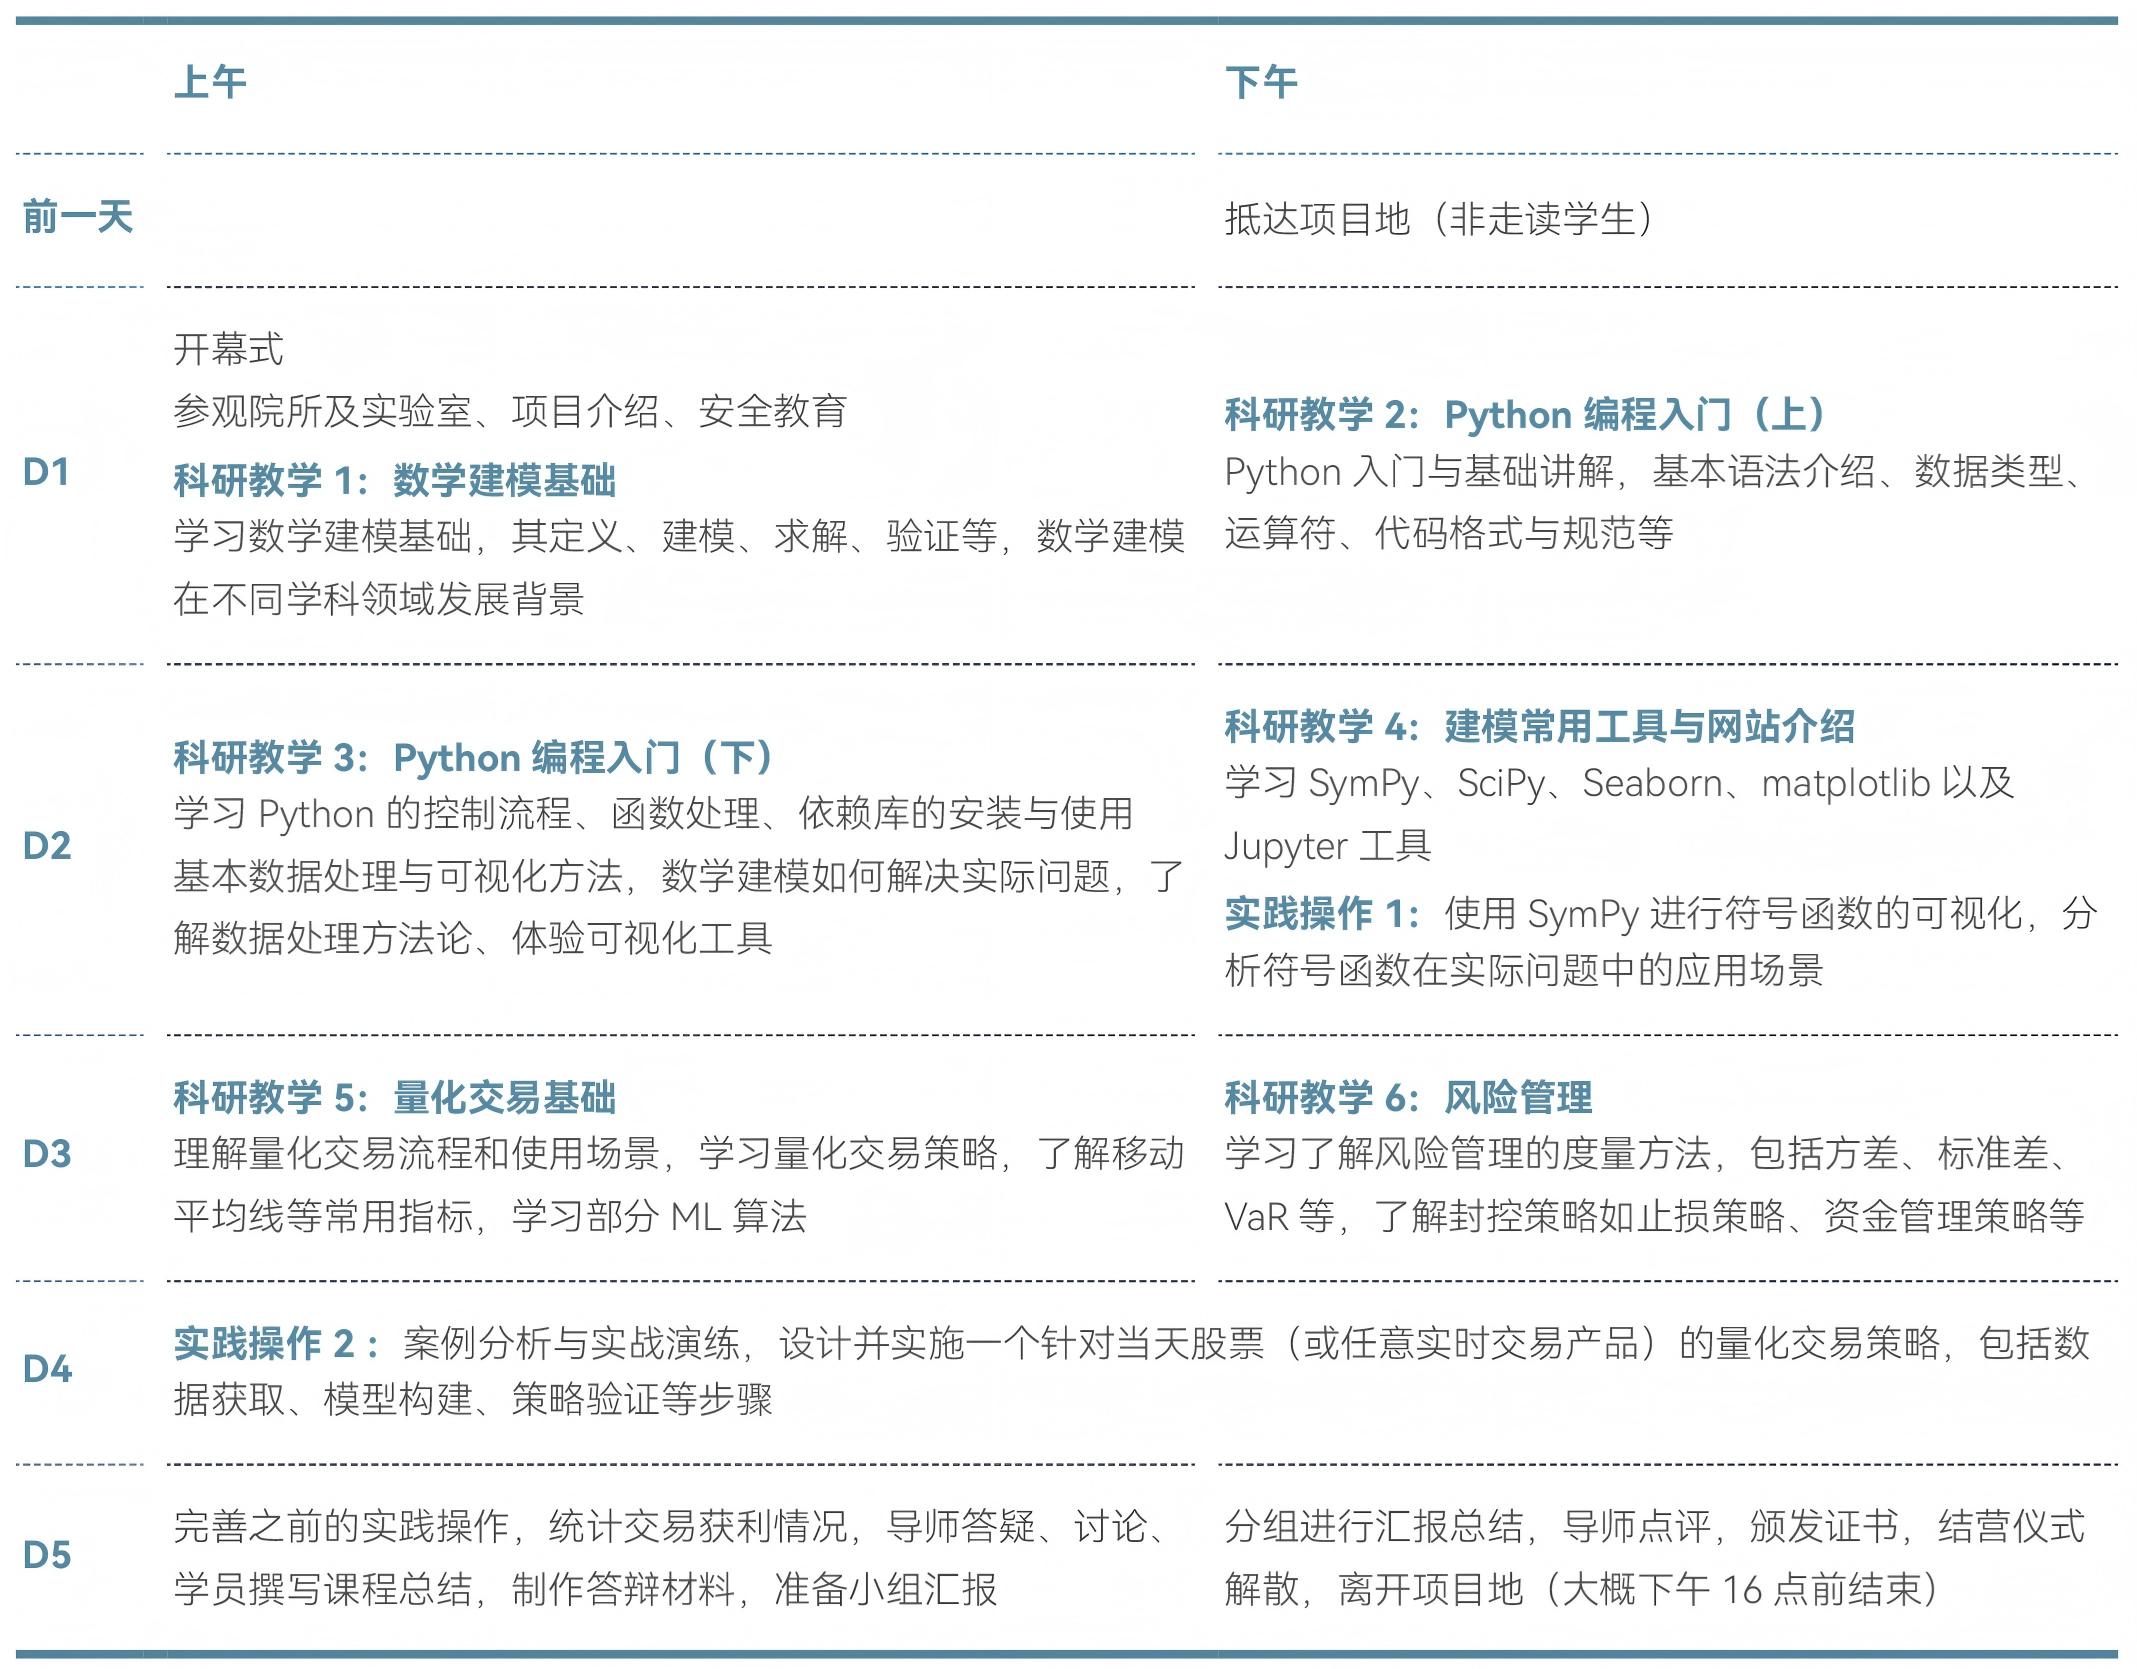
Task: Click heading 科研教学 4：建模常用工具与网站介绍
Action: (x=1539, y=727)
